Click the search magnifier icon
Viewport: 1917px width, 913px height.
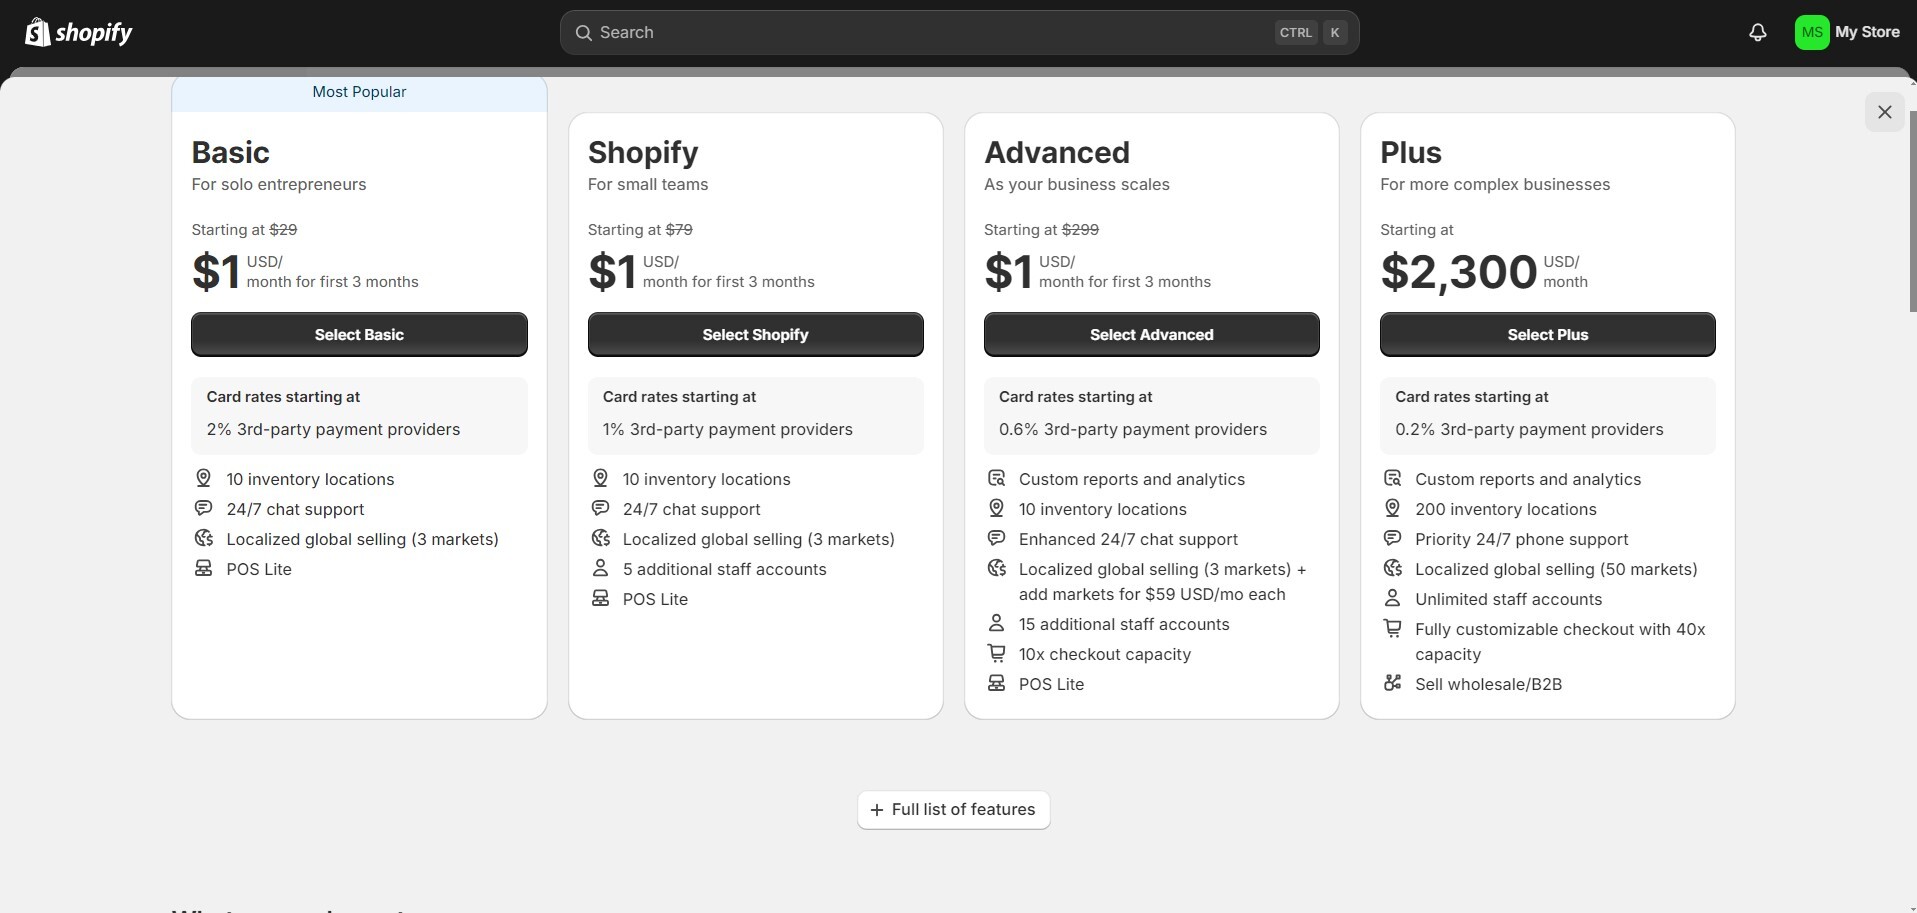pyautogui.click(x=583, y=33)
